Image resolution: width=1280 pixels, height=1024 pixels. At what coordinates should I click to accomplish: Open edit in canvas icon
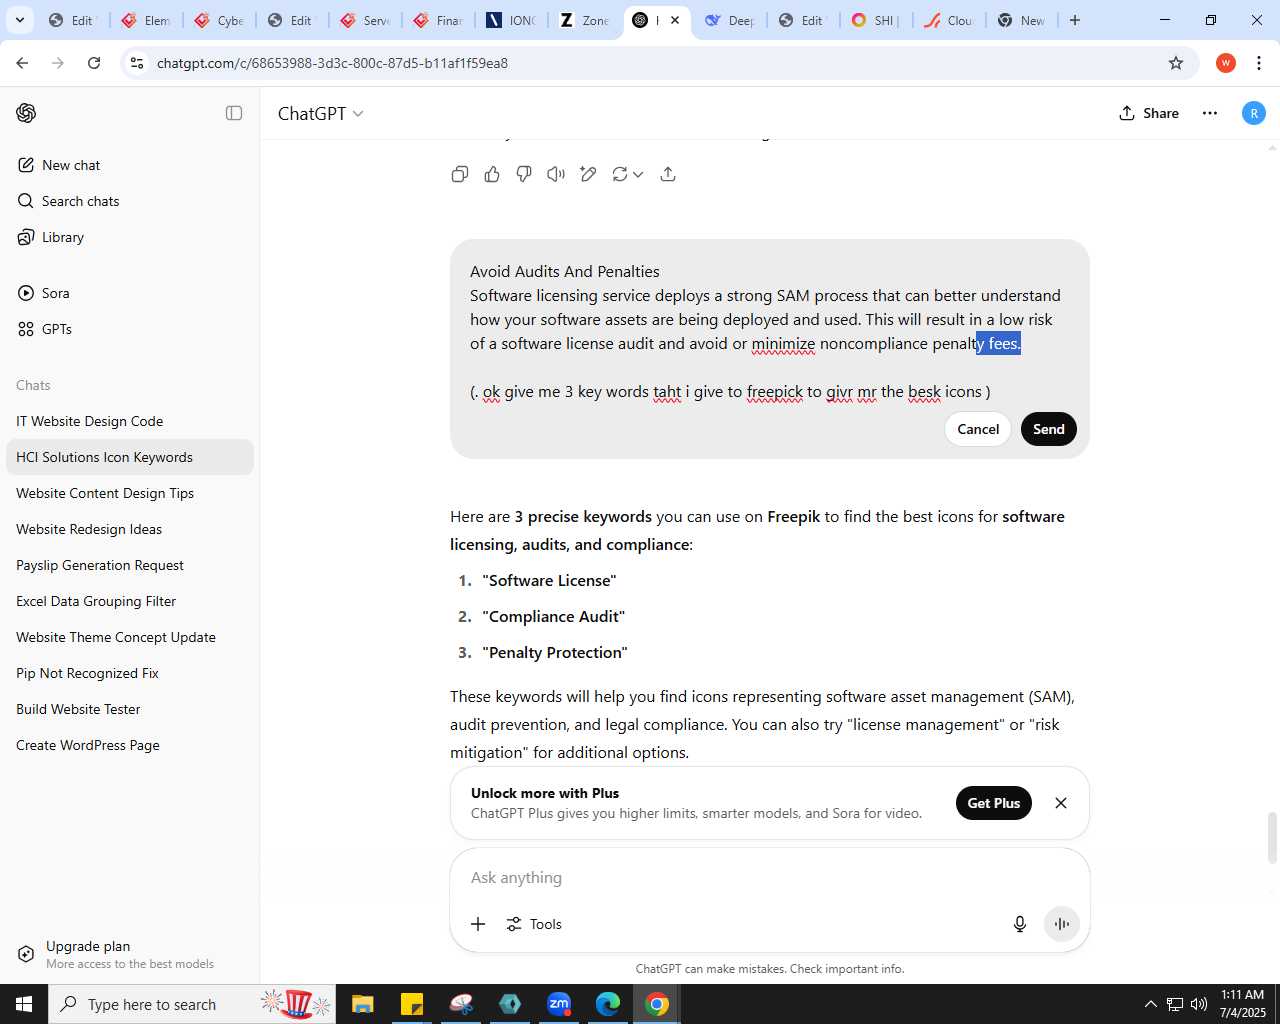click(588, 174)
